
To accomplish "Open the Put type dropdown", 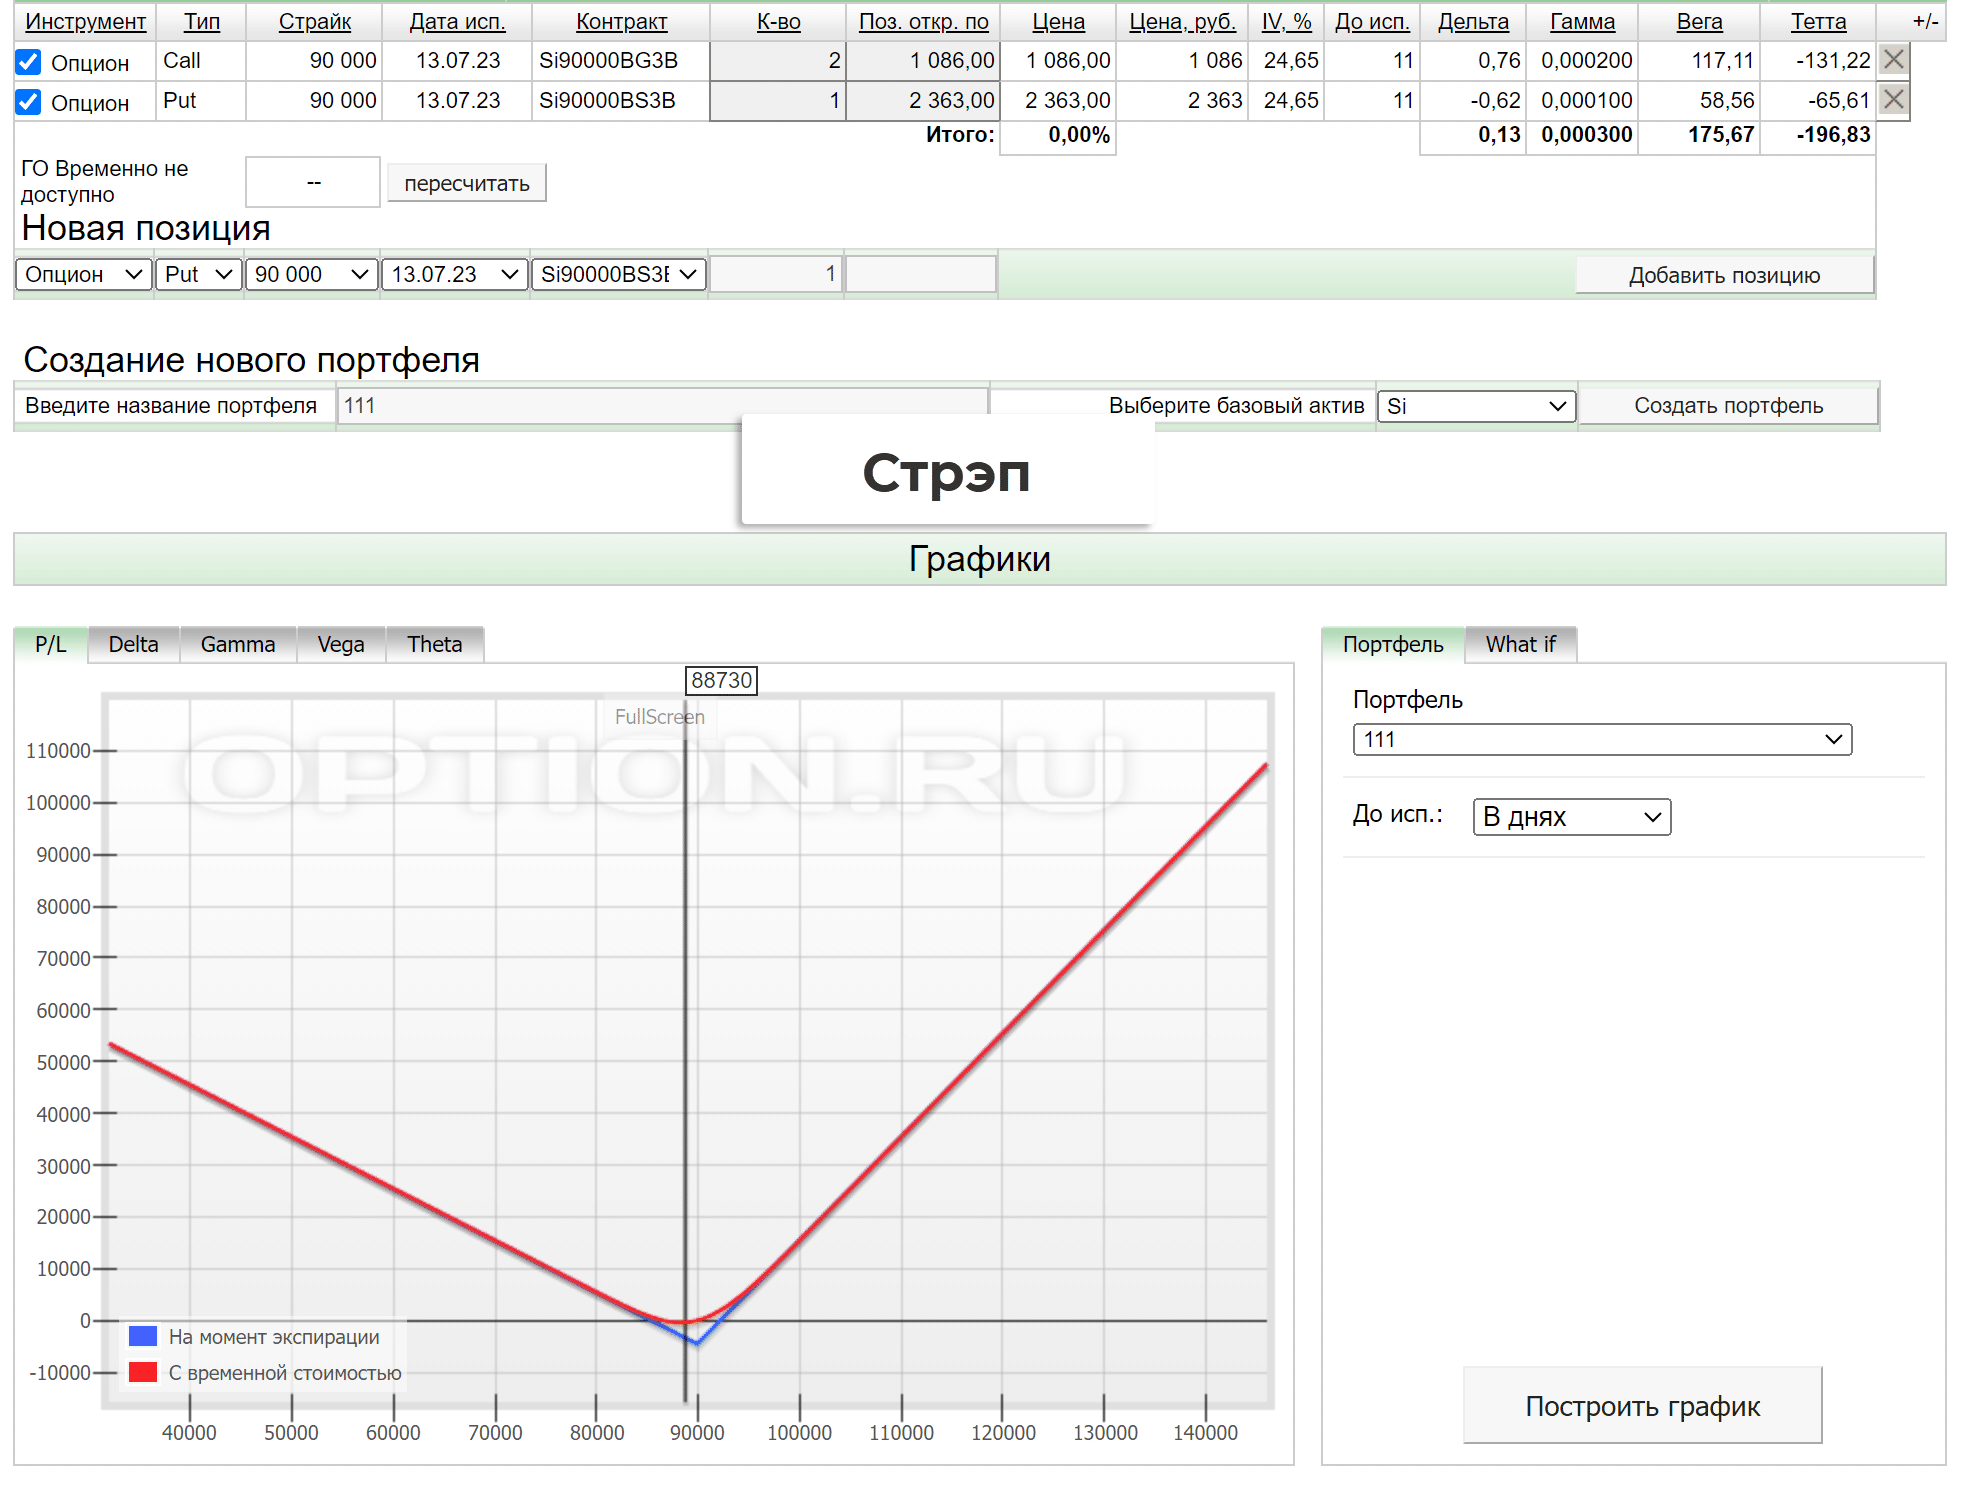I will 198,275.
